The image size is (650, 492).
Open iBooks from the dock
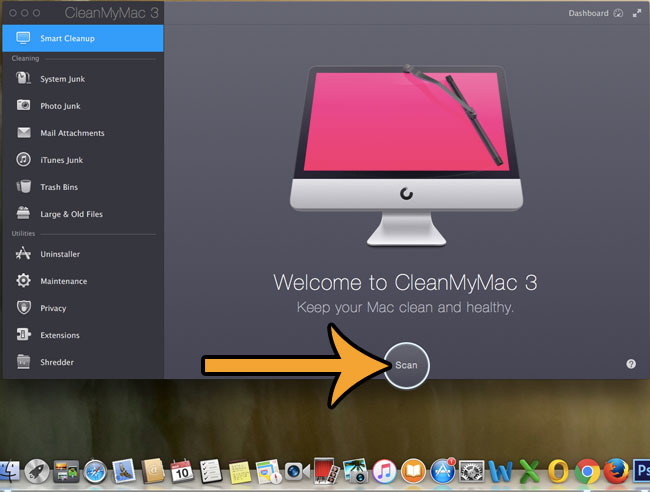point(413,472)
